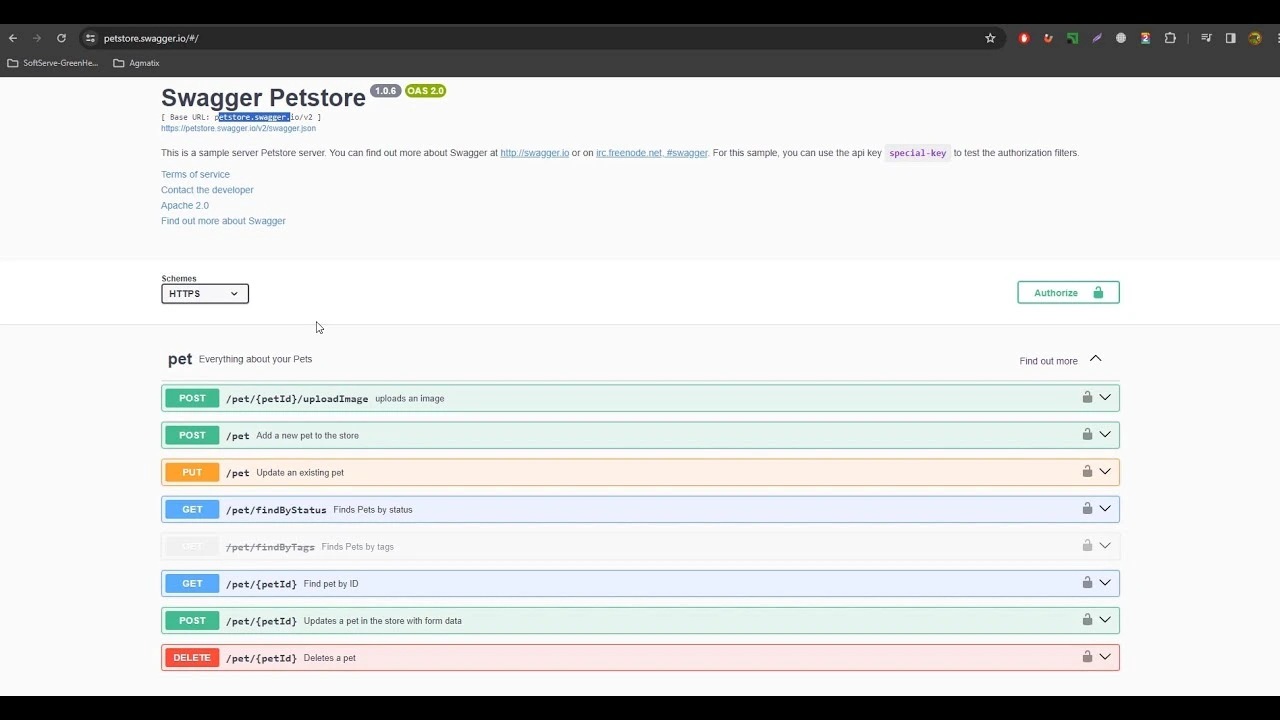Expand POST Updates pet with form data chevron
Viewport: 1280px width, 720px height.
click(1105, 619)
